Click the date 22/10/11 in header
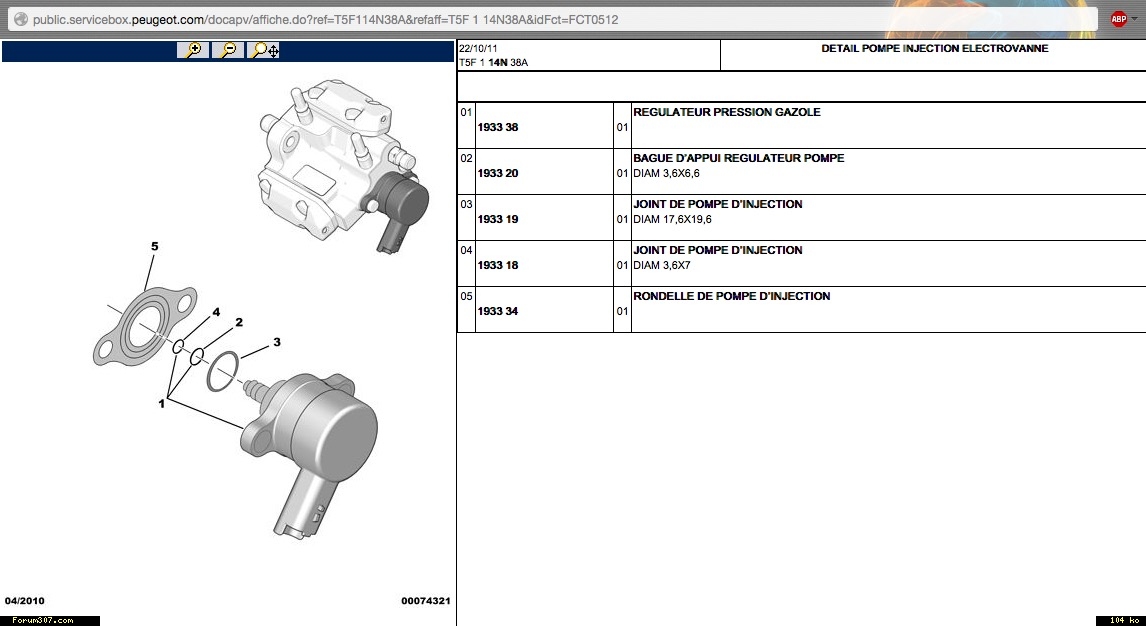Viewport: 1146px width, 626px height. (x=478, y=48)
